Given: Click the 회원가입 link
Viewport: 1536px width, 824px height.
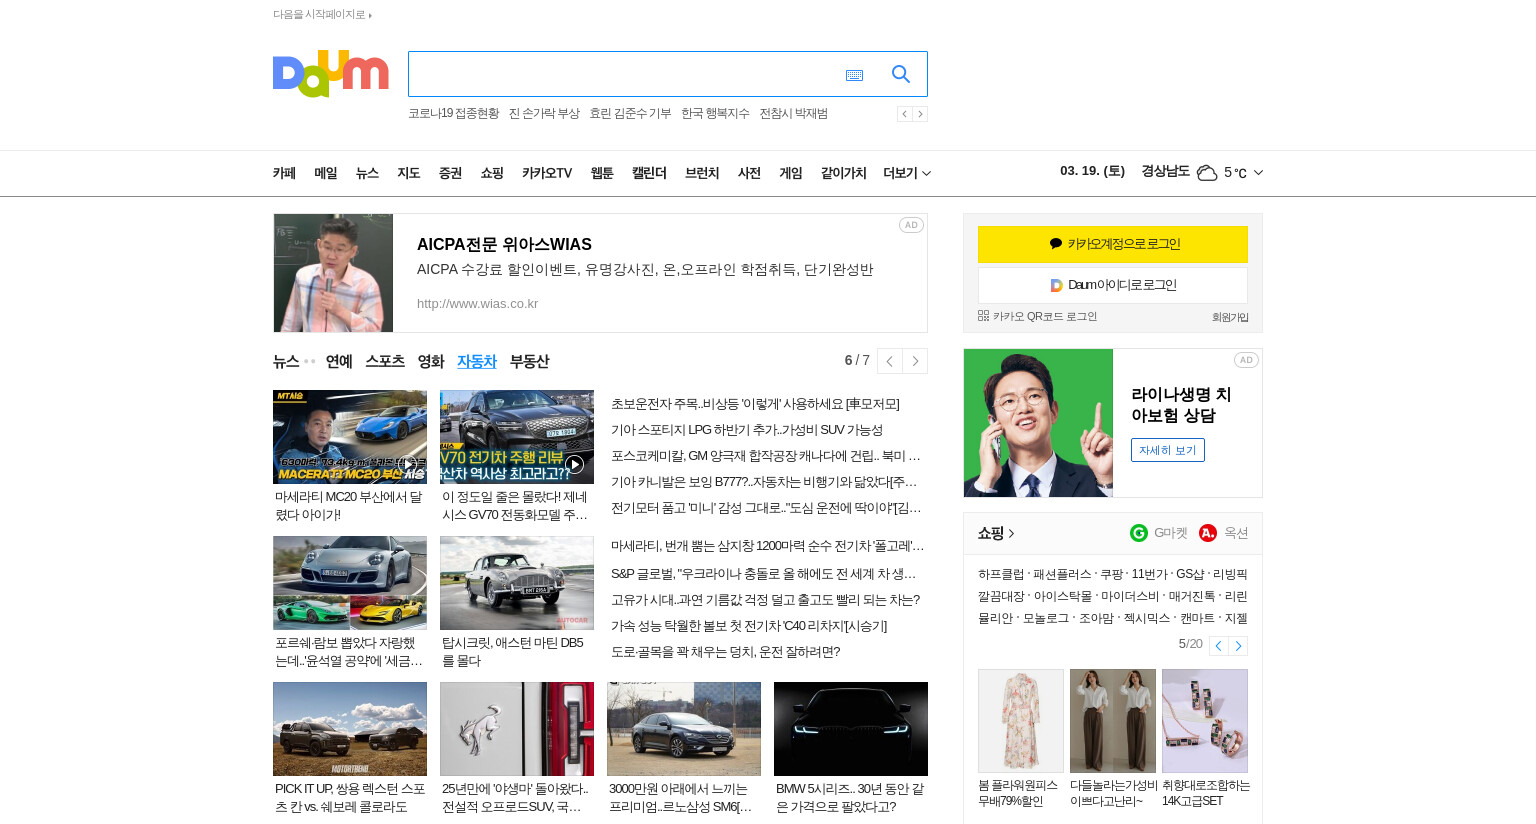Looking at the screenshot, I should pos(1230,317).
